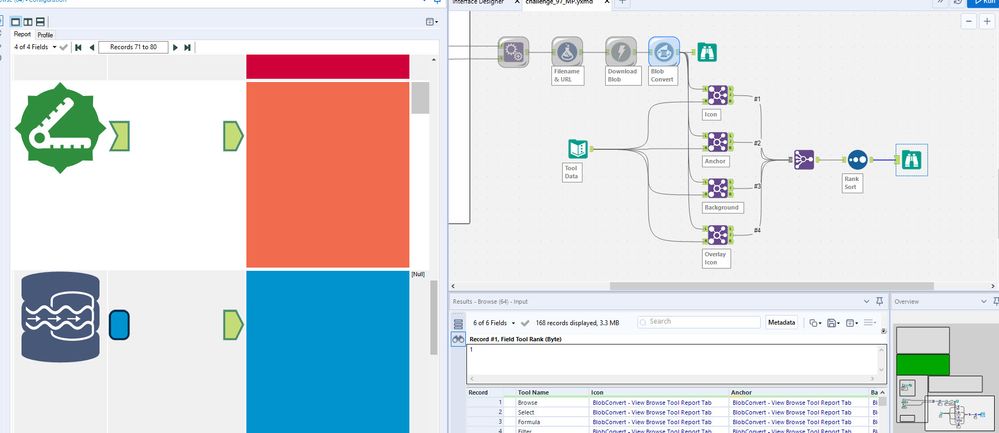Select the Background join tool

tap(717, 188)
